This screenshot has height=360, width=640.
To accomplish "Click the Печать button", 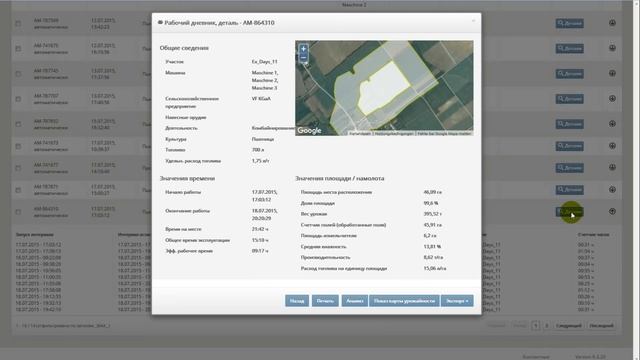I will tap(325, 301).
